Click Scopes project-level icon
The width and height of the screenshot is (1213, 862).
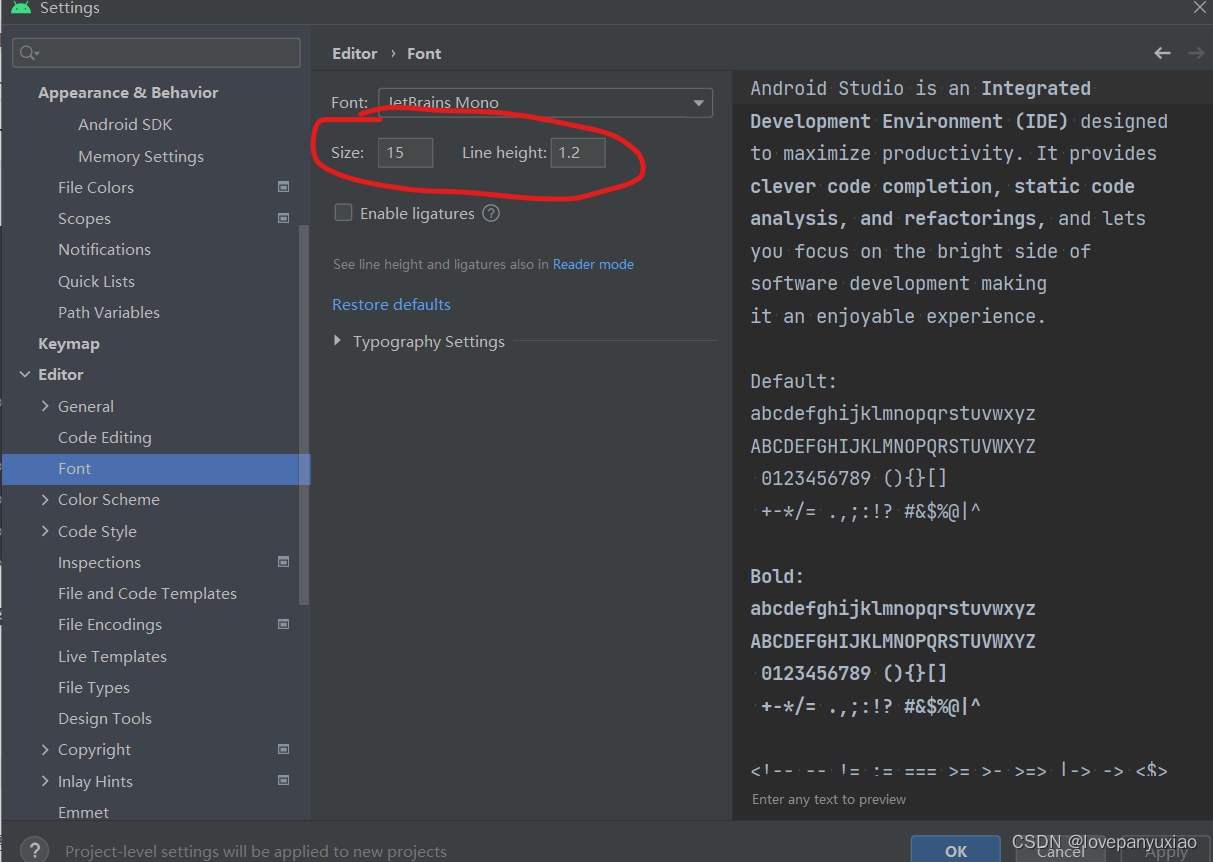tap(283, 218)
